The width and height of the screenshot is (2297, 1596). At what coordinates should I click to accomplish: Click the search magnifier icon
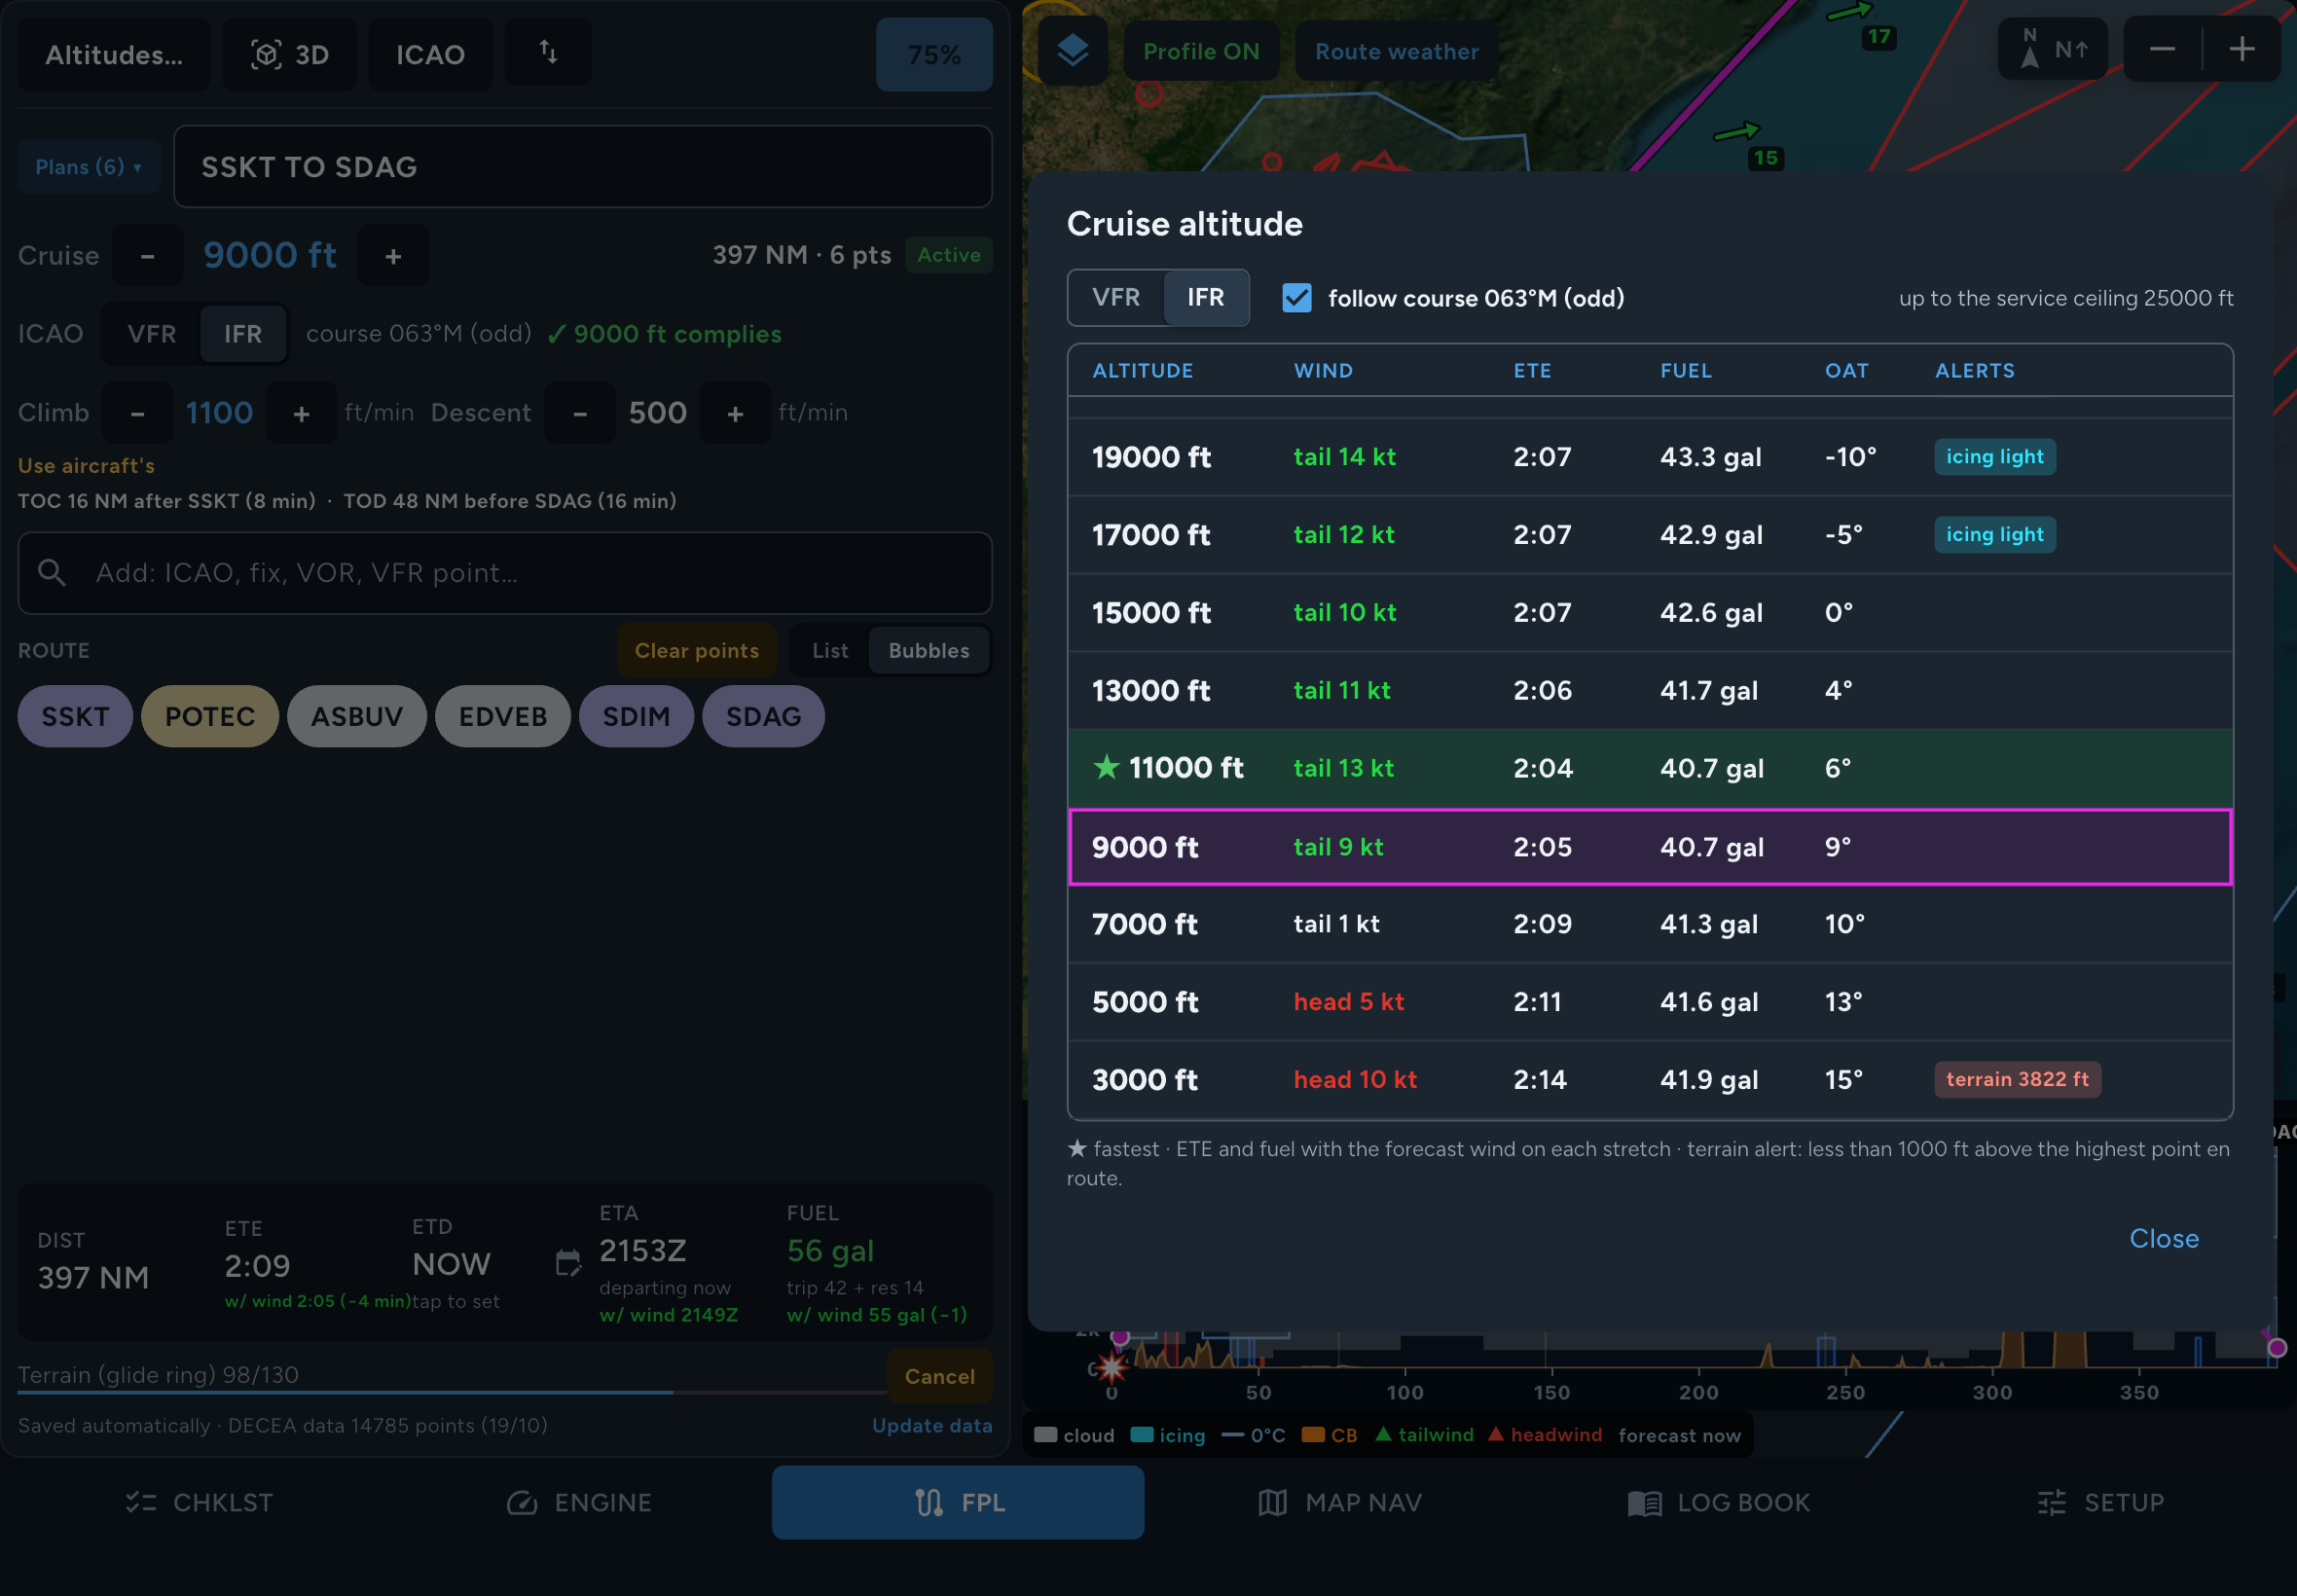[52, 572]
